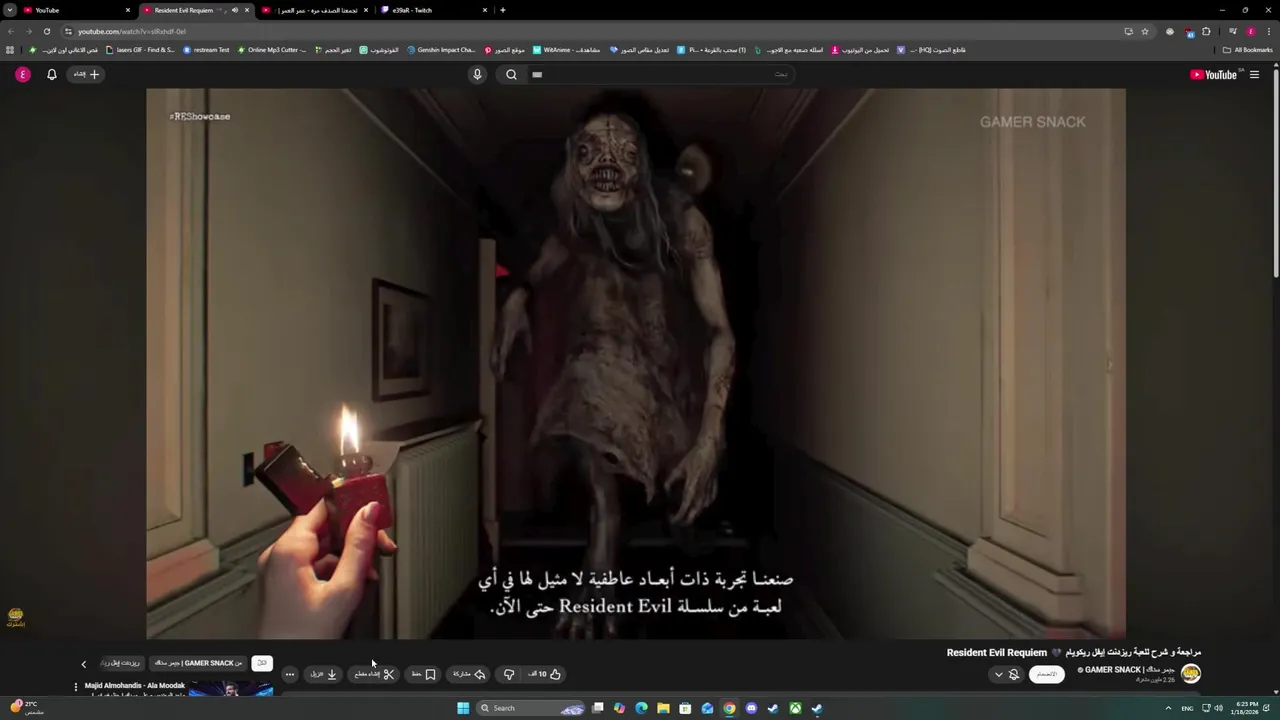The height and width of the screenshot is (720, 1280).
Task: Click the taskbar Search box
Action: tap(530, 708)
